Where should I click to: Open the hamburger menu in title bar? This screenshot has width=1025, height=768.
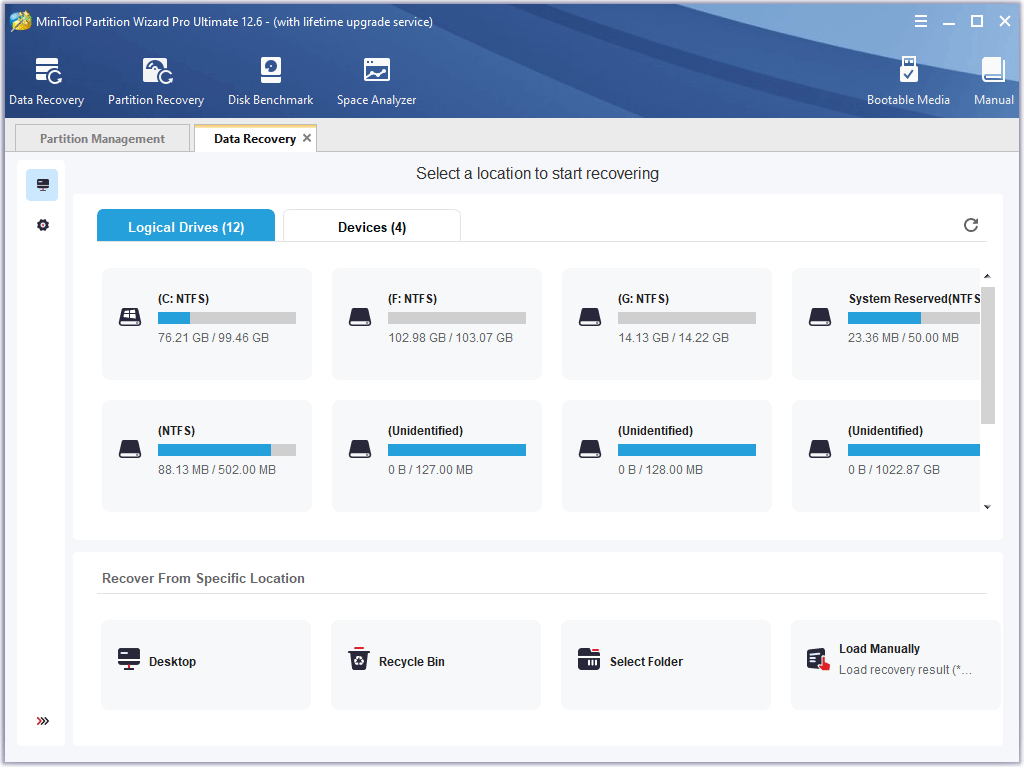click(920, 22)
